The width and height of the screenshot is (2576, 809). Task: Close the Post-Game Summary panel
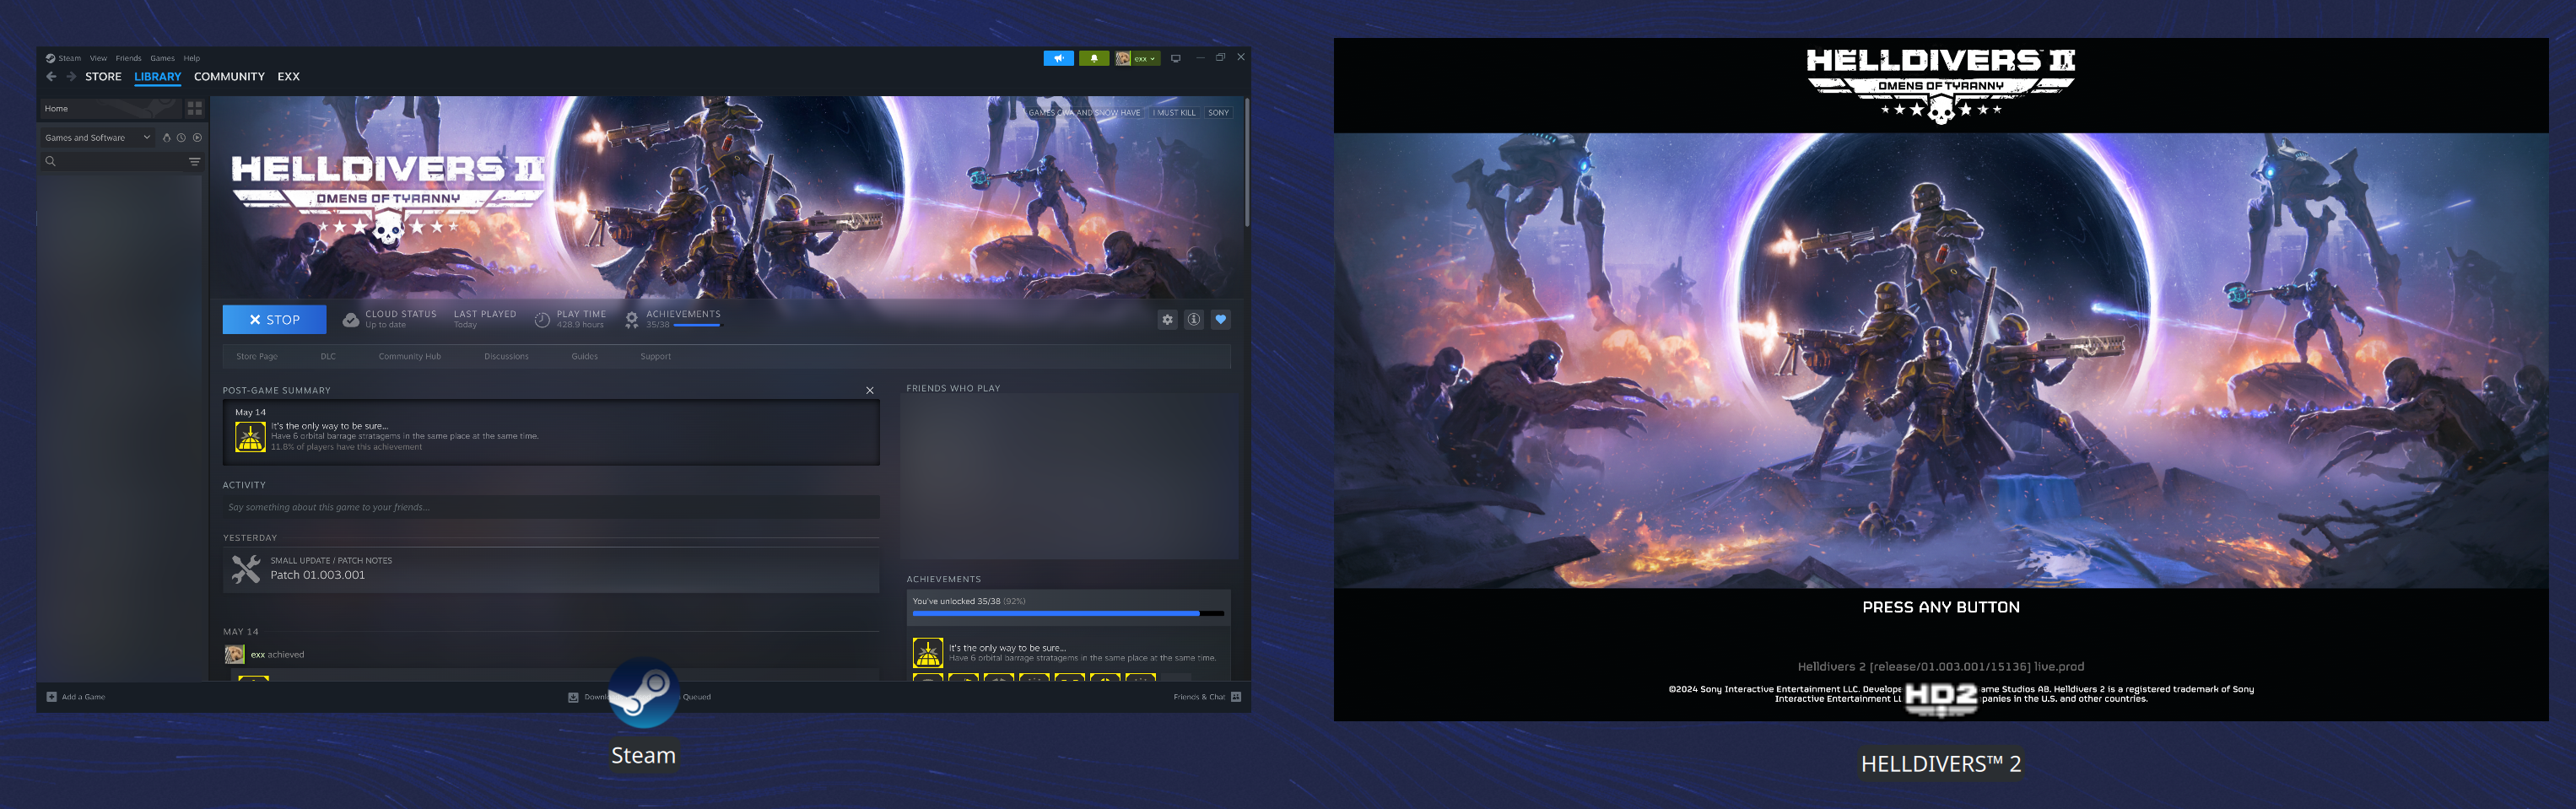[870, 391]
